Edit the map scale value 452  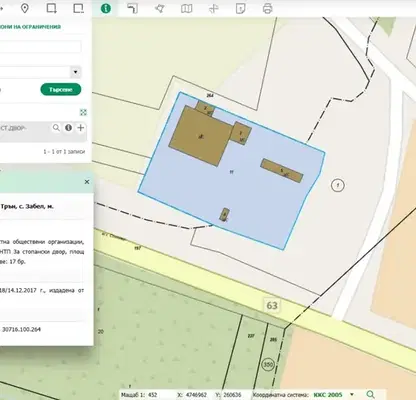[152, 395]
